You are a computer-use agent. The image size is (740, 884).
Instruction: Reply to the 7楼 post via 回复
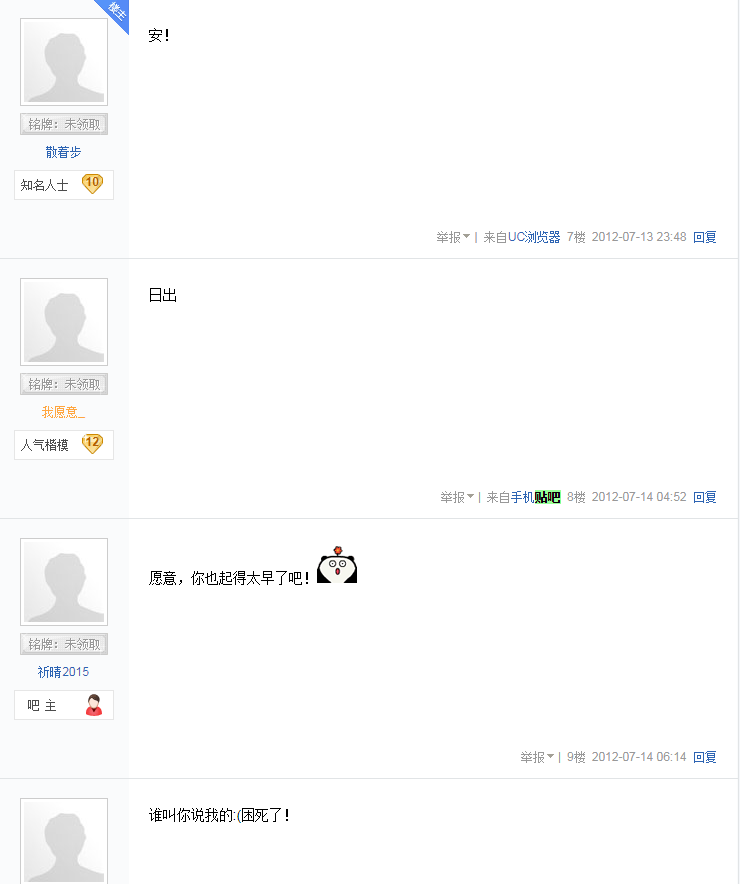point(704,237)
